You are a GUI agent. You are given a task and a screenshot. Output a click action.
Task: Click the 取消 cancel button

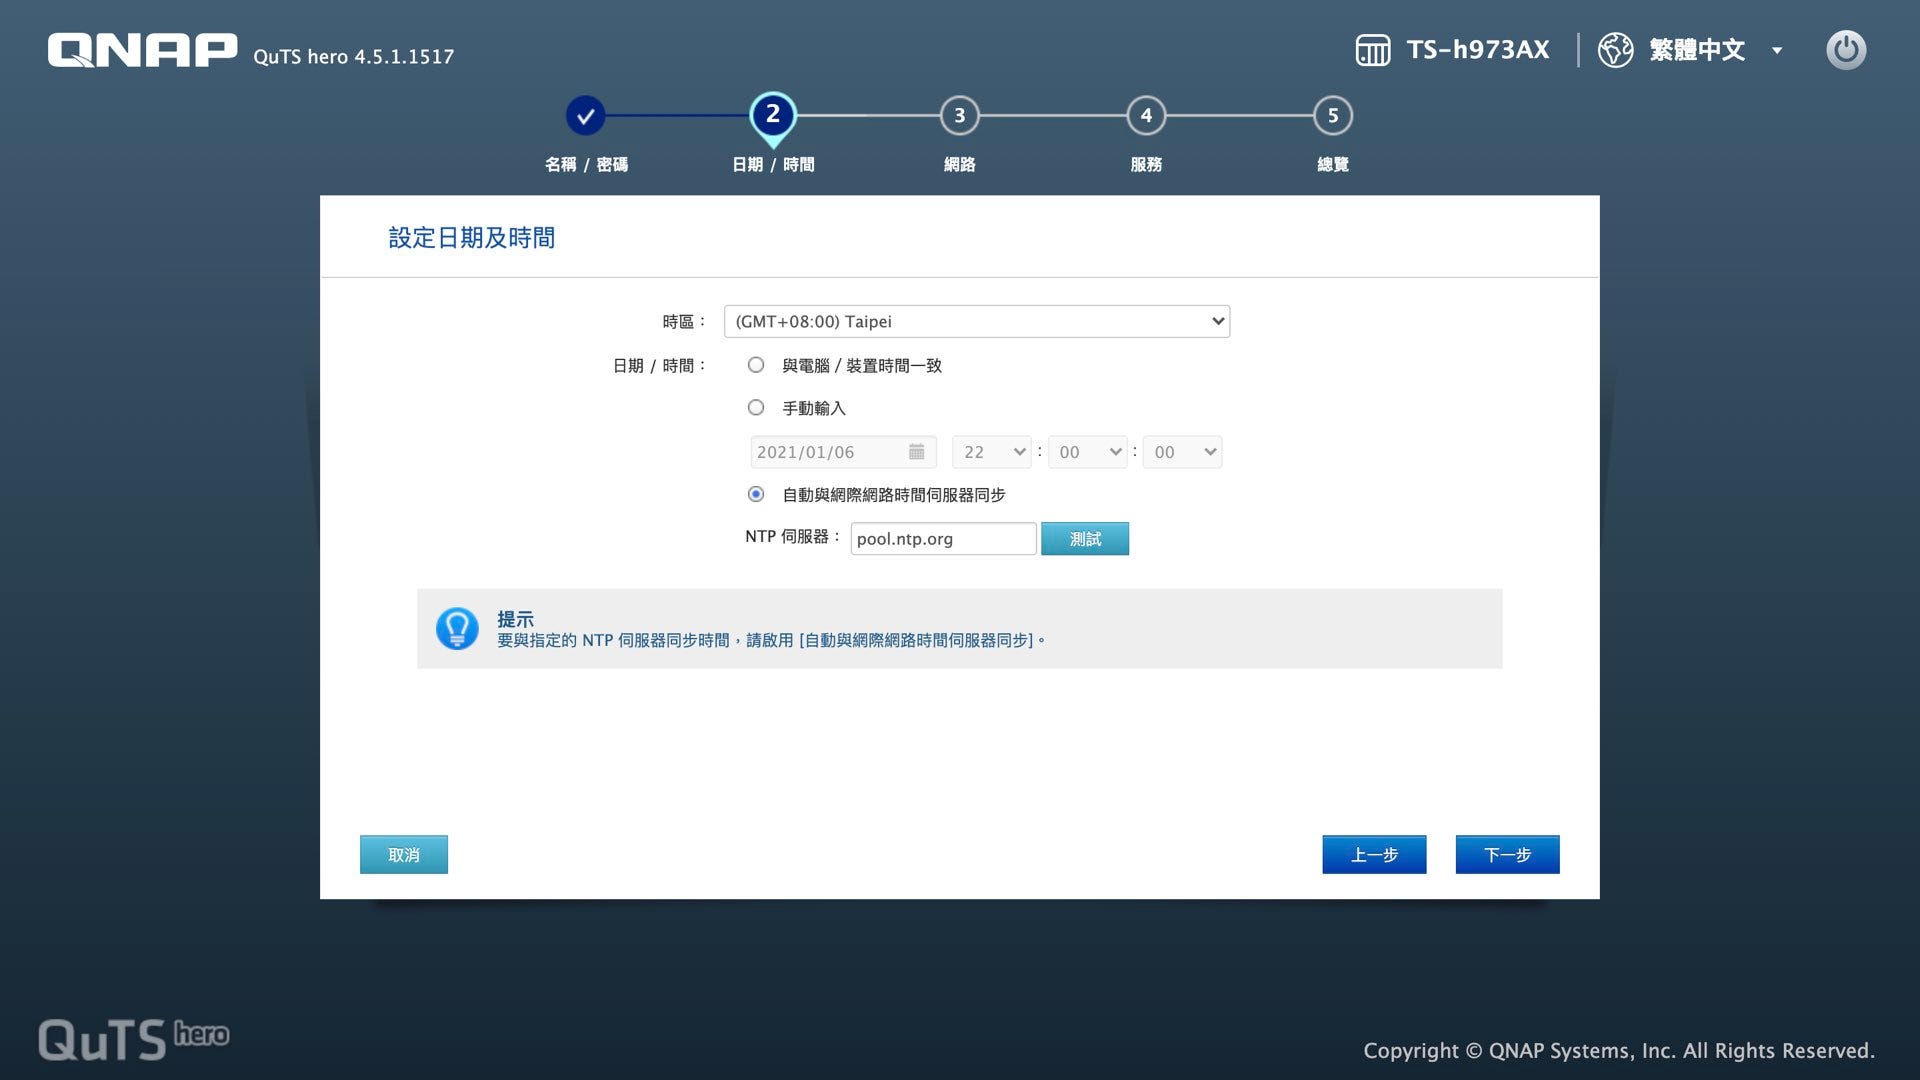404,855
